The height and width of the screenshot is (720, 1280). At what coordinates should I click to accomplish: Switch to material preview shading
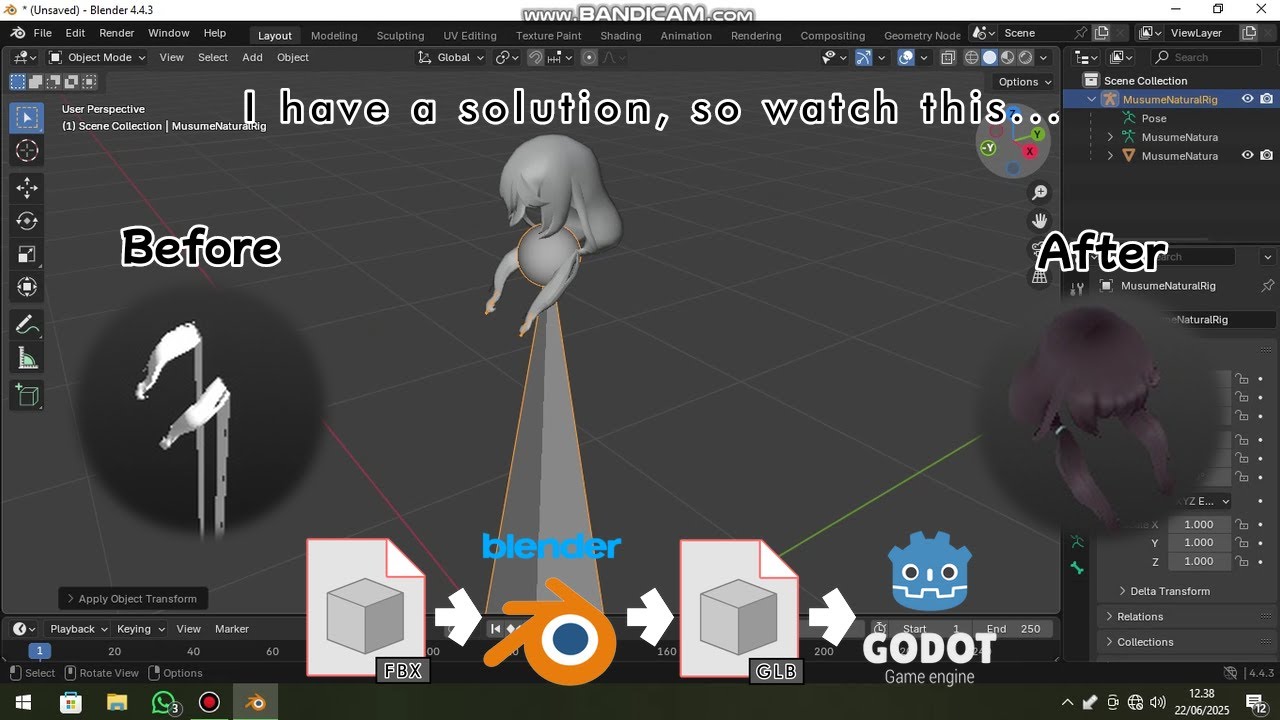1007,57
